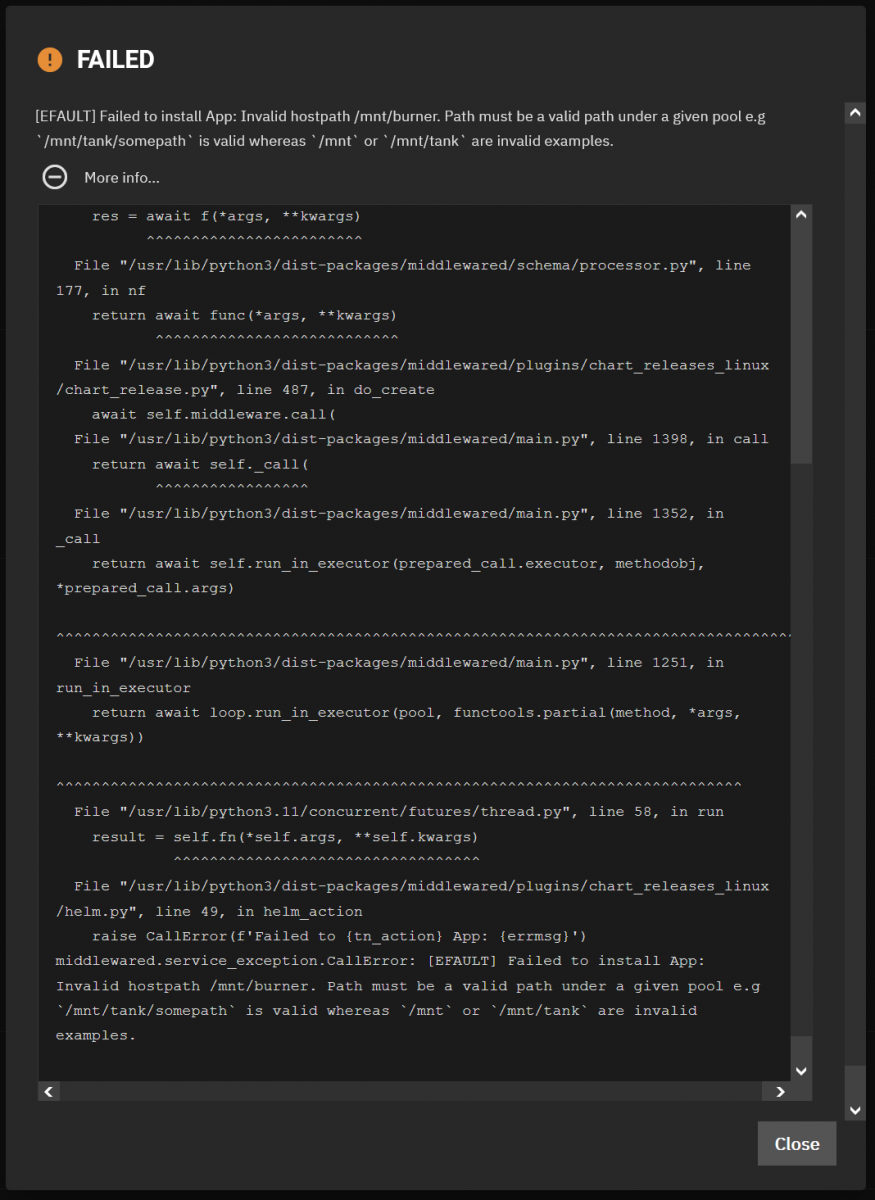Click the More info... label
This screenshot has width=875, height=1200.
point(122,177)
